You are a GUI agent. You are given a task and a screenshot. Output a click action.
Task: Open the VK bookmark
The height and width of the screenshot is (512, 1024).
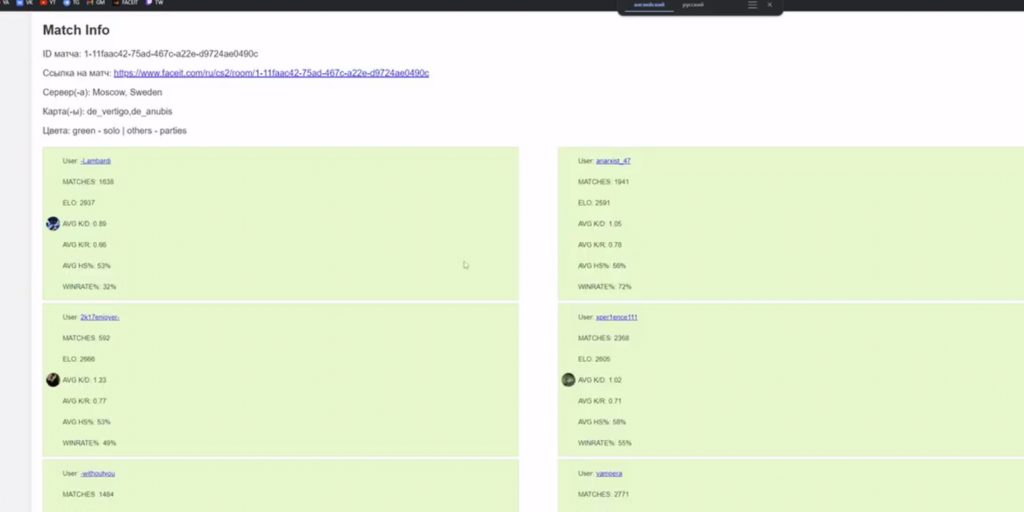pos(24,3)
